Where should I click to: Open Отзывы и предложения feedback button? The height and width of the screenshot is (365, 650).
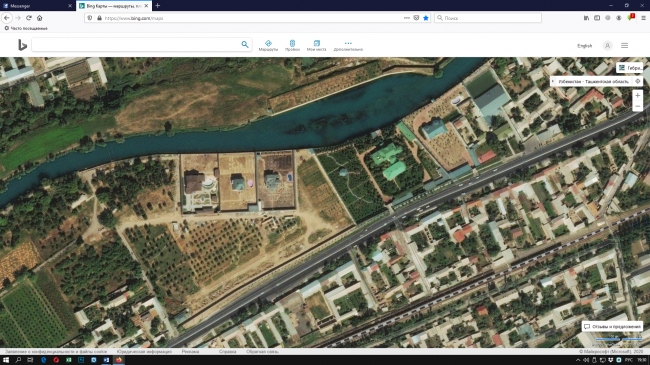tap(612, 327)
